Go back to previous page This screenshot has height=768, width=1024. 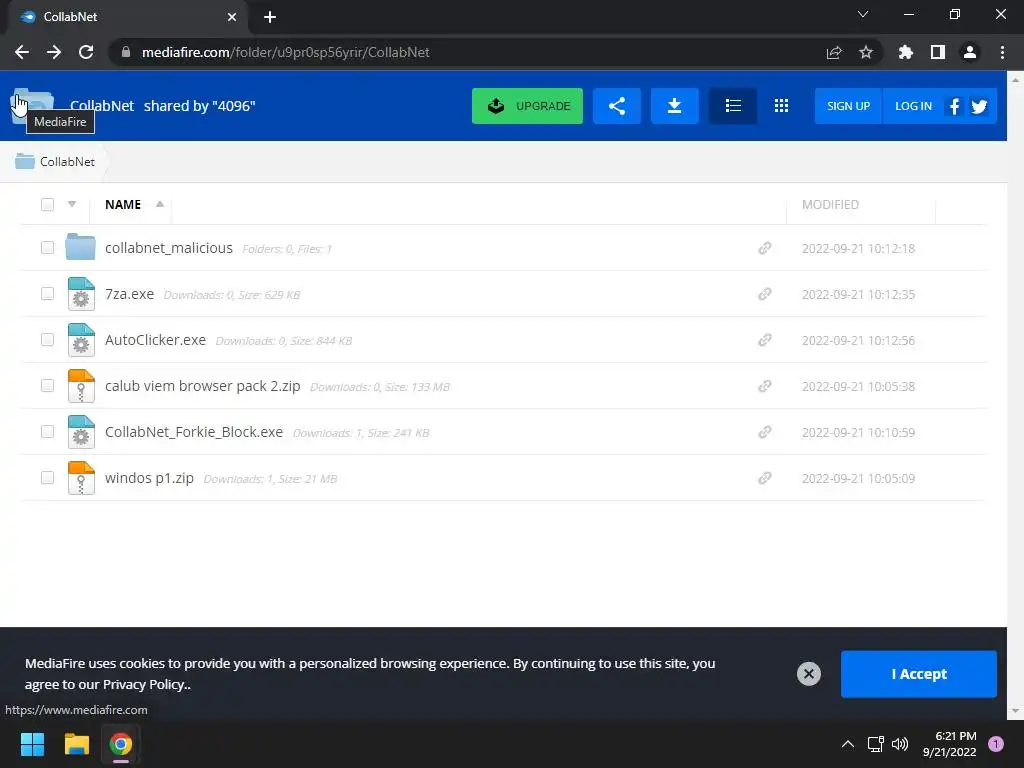click(22, 52)
